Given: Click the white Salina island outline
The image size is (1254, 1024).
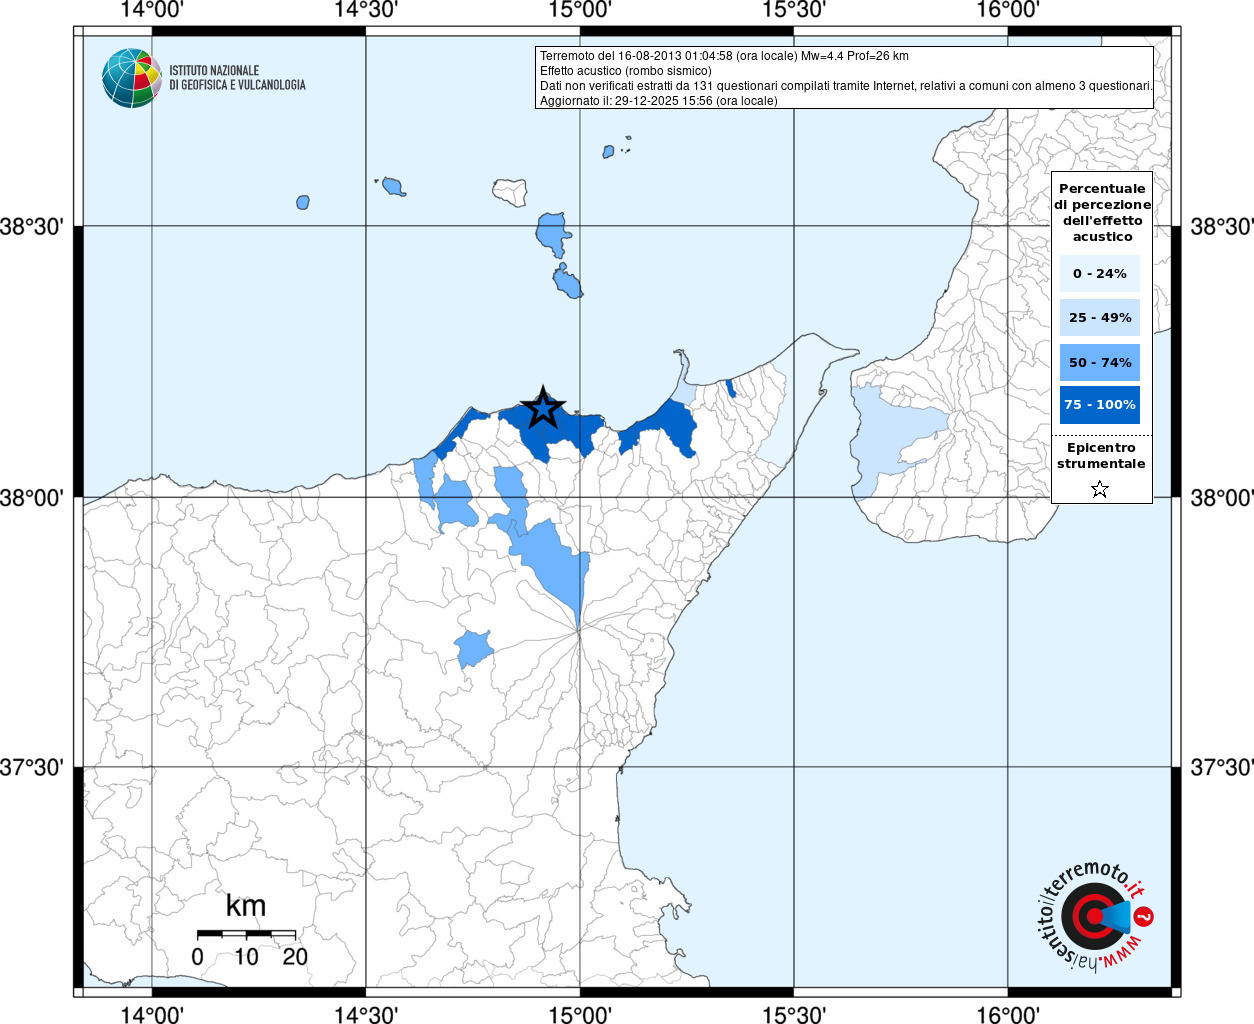Looking at the screenshot, I should (x=510, y=192).
